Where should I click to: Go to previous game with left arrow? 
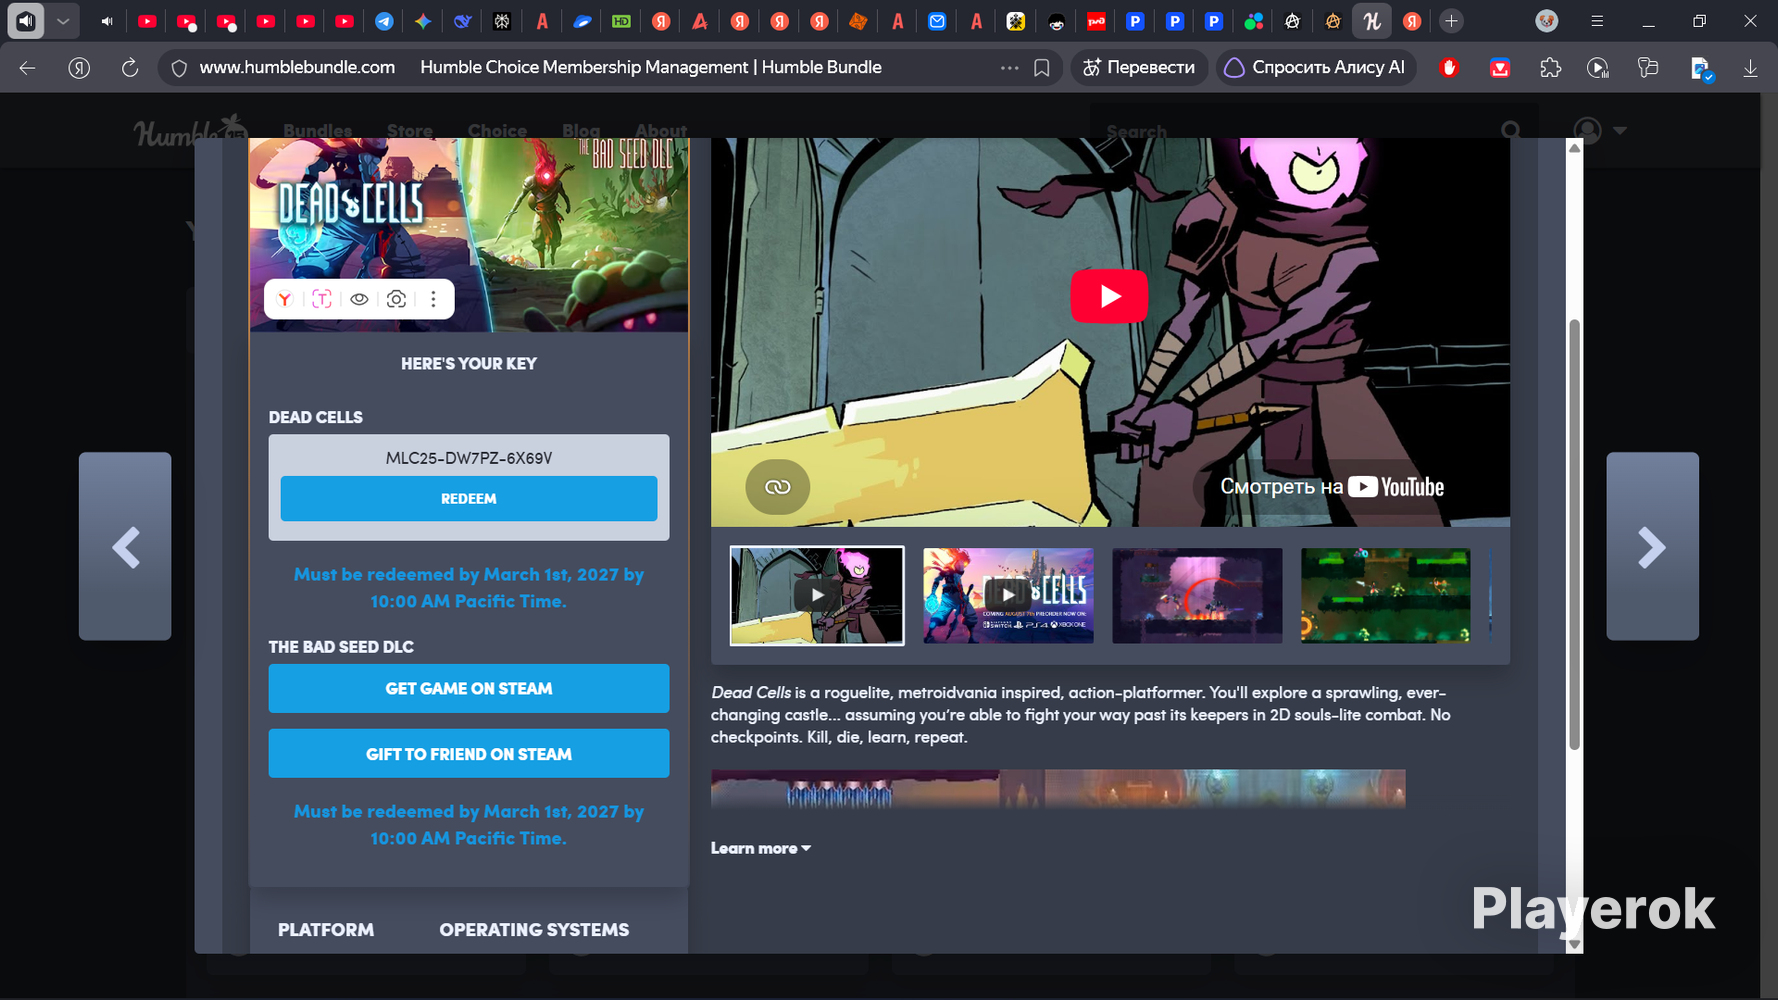pyautogui.click(x=125, y=546)
